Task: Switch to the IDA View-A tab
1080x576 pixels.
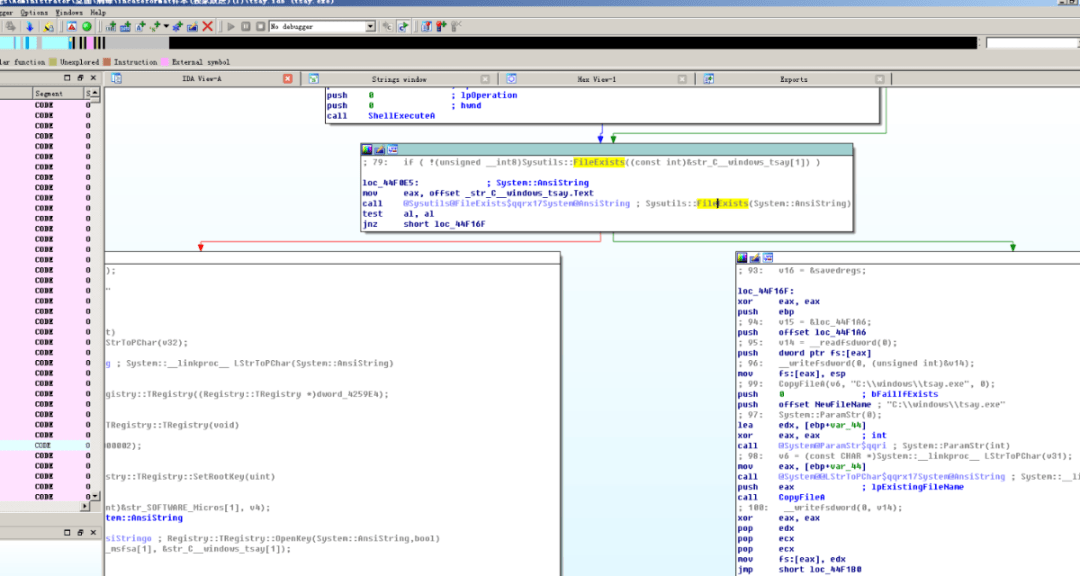Action: point(201,78)
